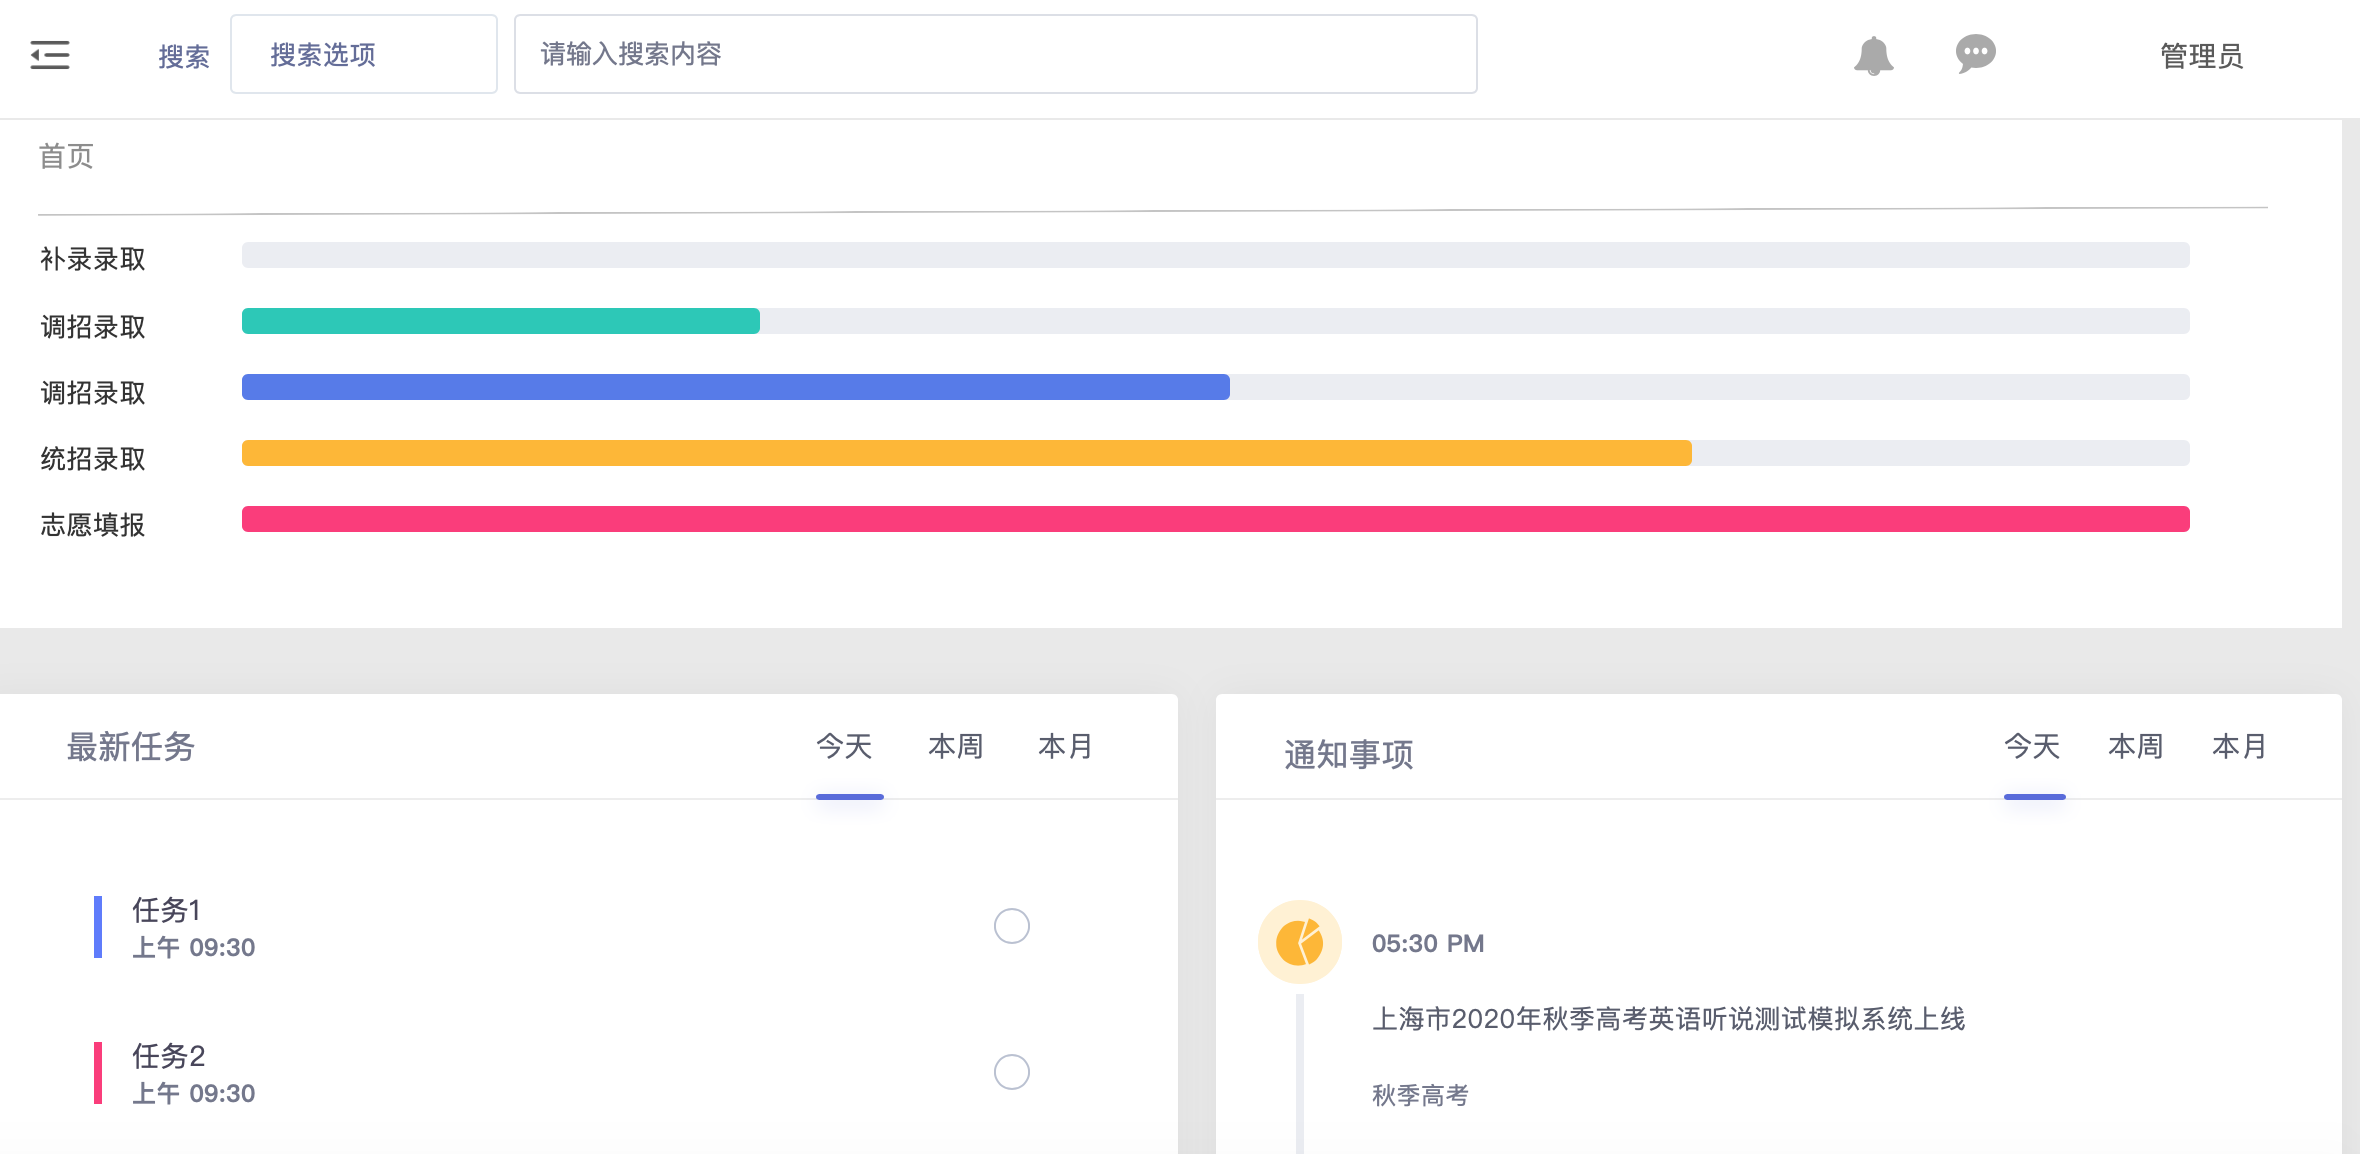Select 今天 tab in 最新任务 panel
The width and height of the screenshot is (2360, 1154).
coord(845,747)
